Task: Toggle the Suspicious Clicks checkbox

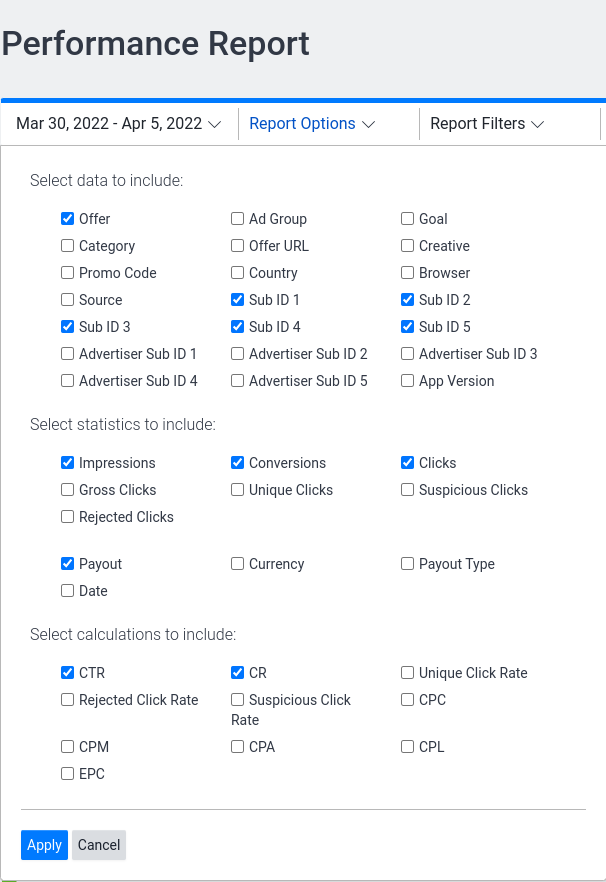Action: coord(408,490)
